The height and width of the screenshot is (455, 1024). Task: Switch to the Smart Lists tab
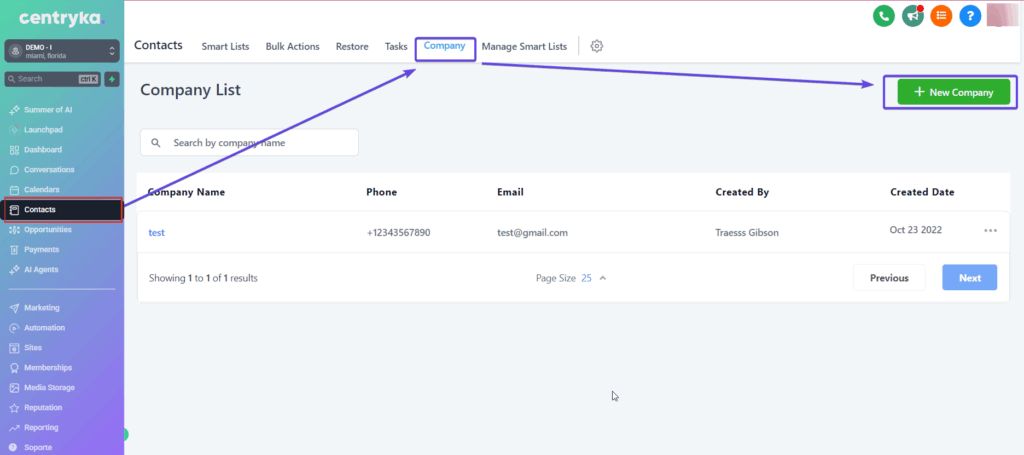224,46
